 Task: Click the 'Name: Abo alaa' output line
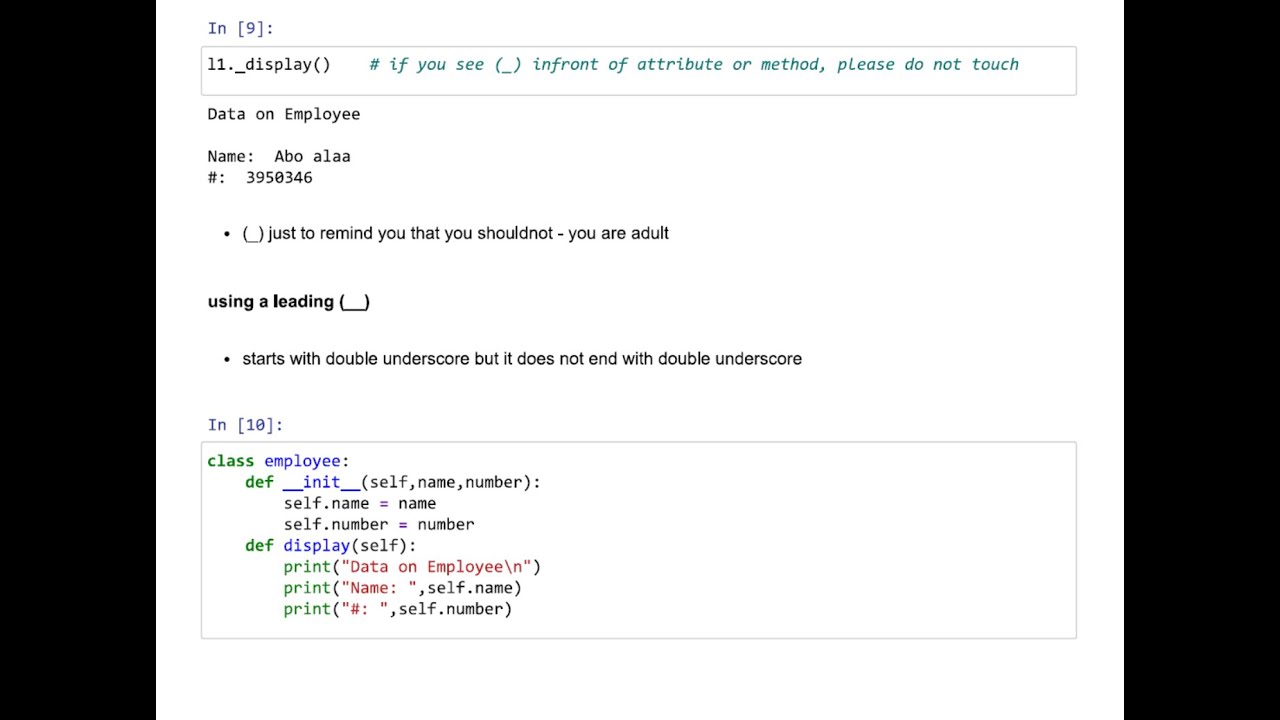pos(279,156)
